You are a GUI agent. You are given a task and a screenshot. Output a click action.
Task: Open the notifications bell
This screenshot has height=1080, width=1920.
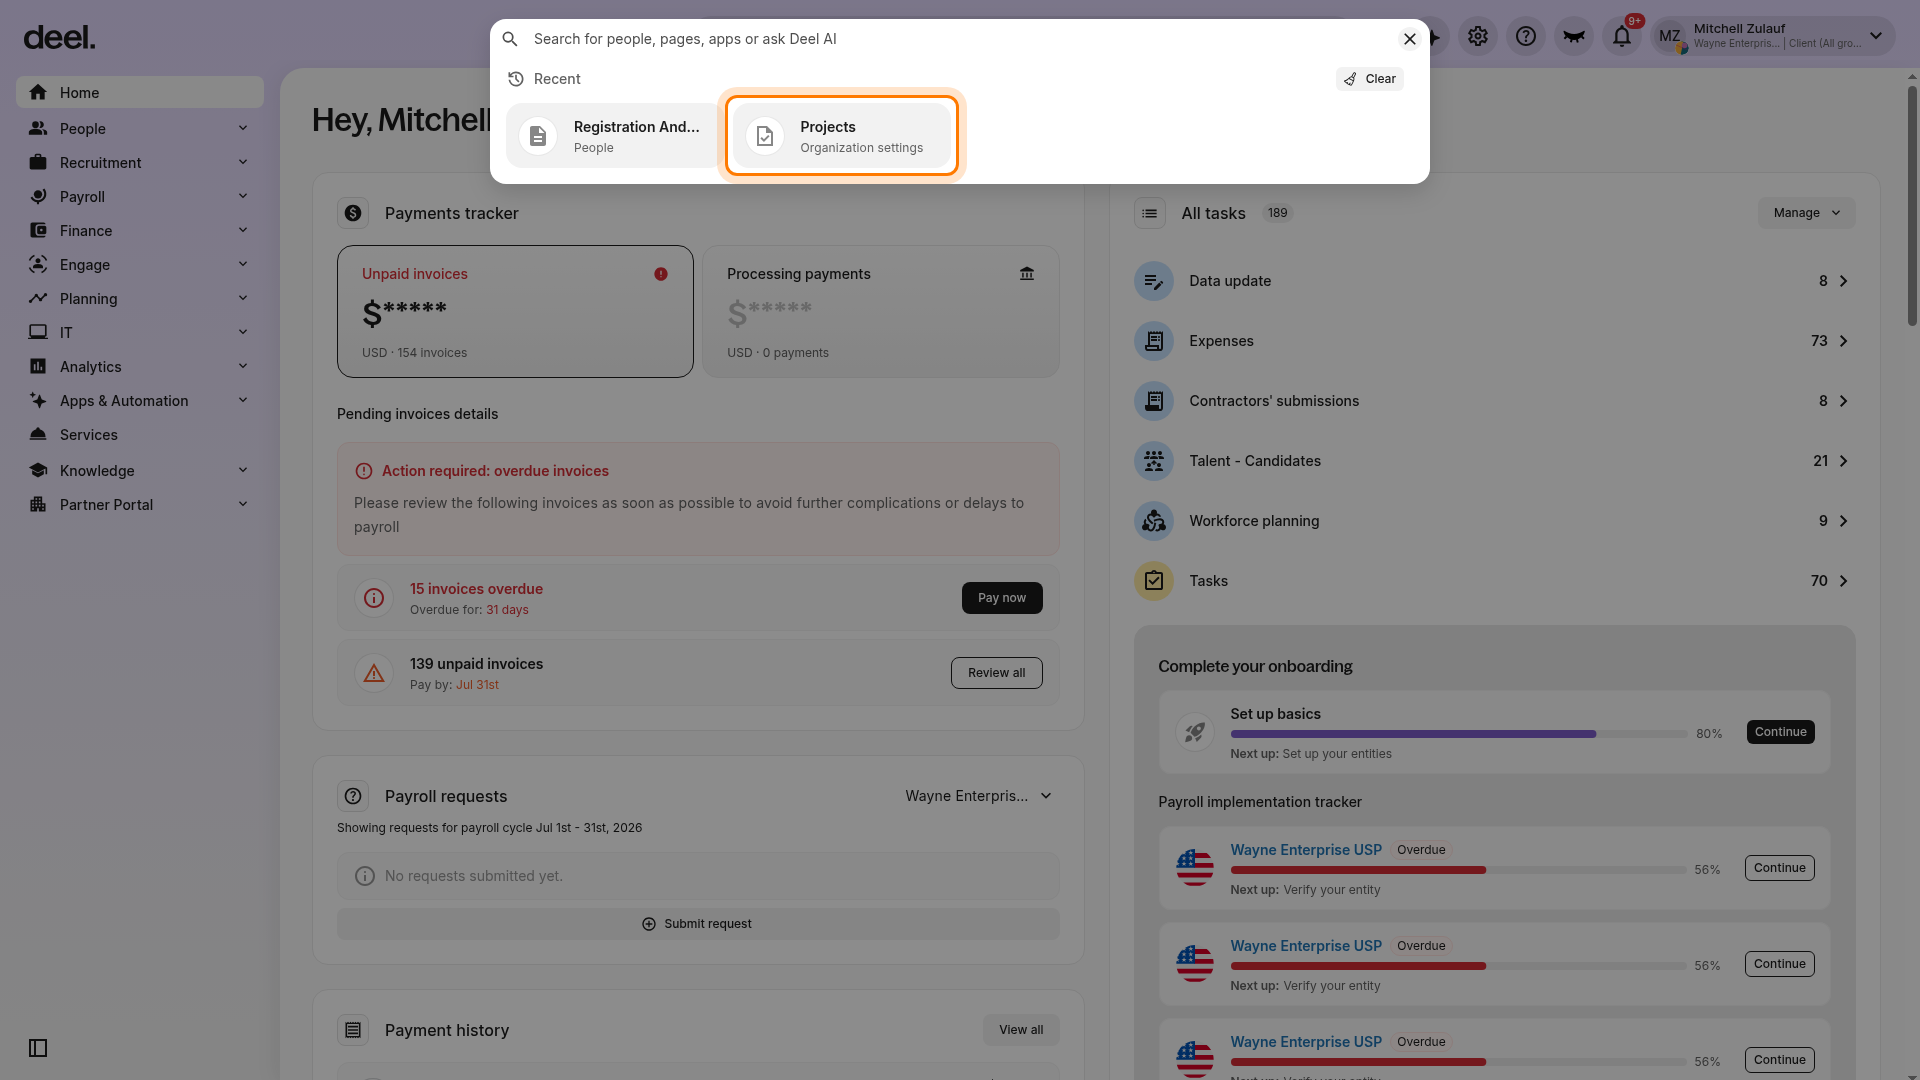tap(1622, 37)
